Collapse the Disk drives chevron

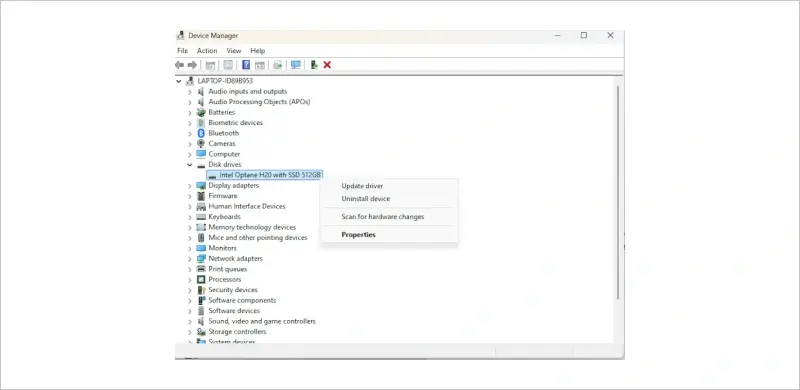point(190,165)
